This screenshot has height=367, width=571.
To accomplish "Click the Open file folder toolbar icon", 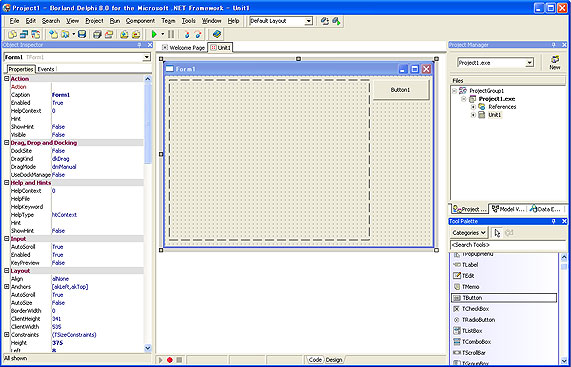I will click(65, 34).
